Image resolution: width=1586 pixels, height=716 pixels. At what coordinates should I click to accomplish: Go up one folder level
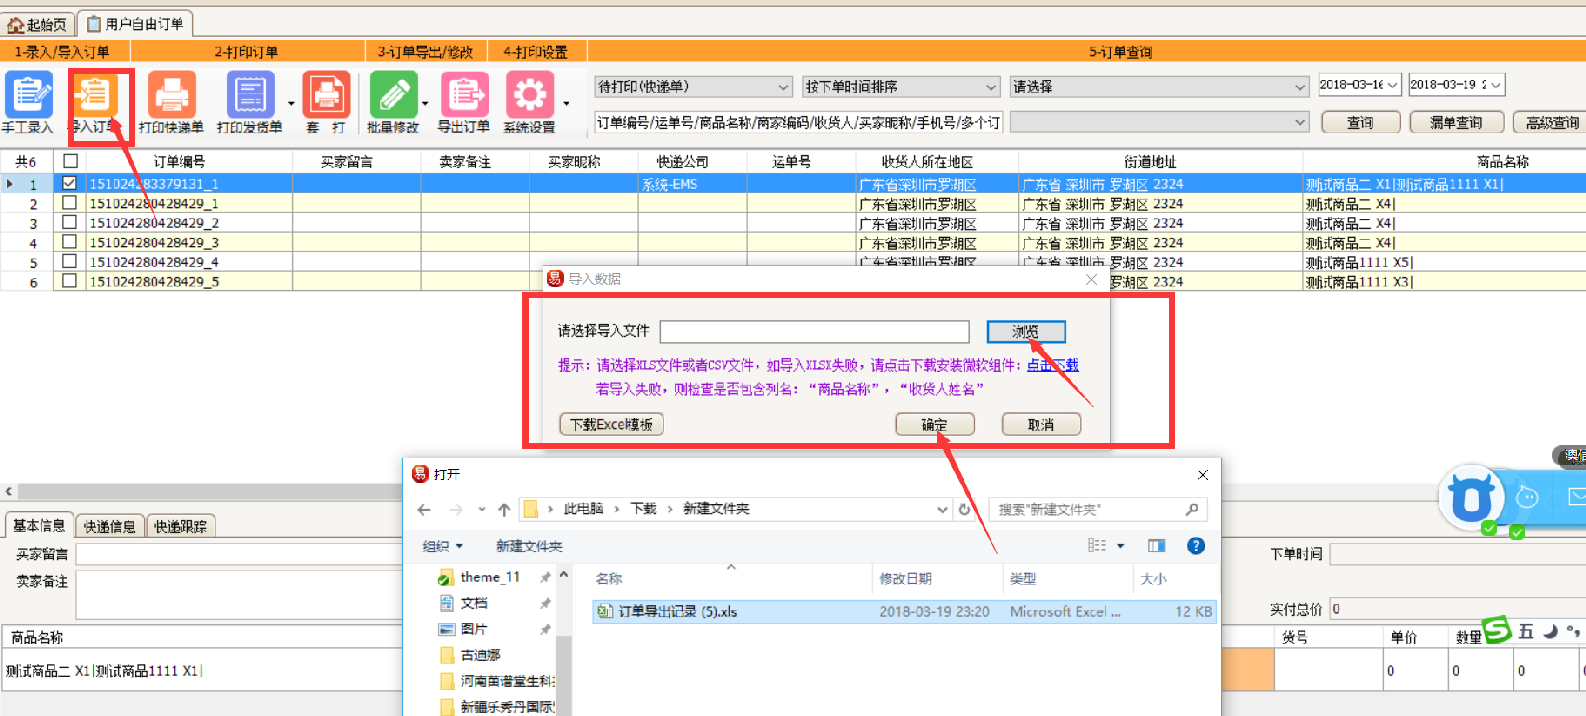504,510
